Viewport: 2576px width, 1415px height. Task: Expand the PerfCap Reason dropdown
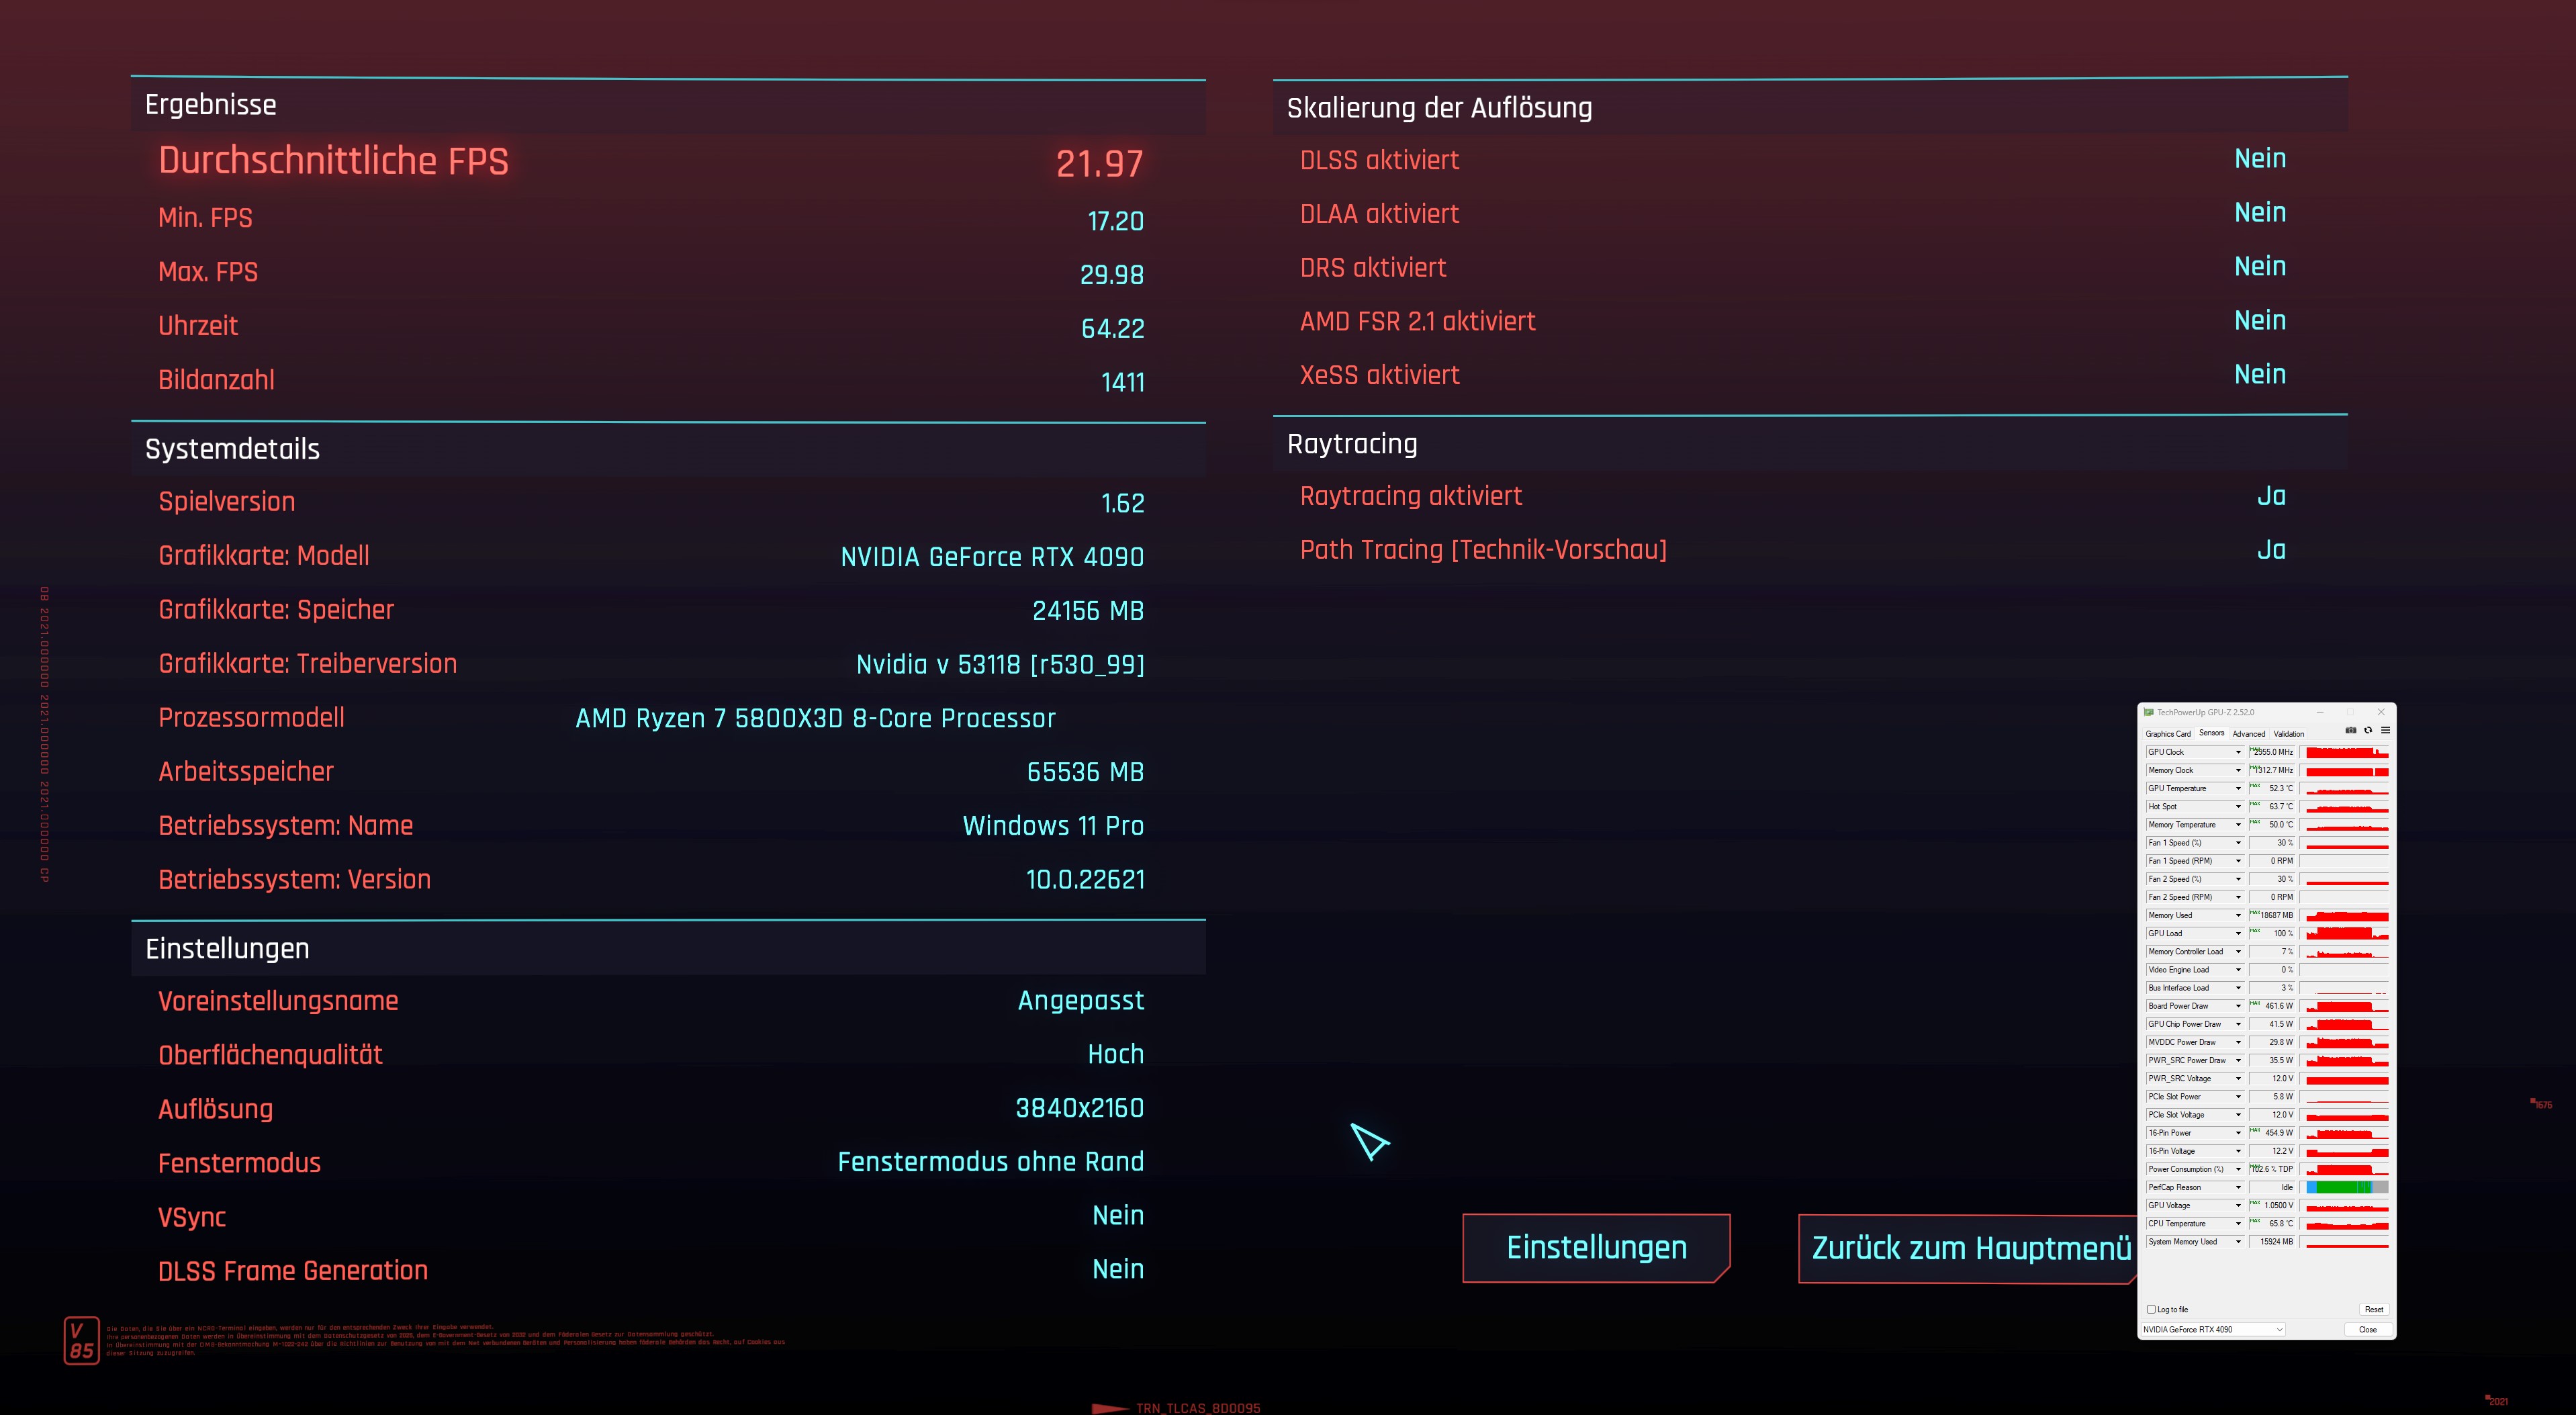coord(2238,1187)
